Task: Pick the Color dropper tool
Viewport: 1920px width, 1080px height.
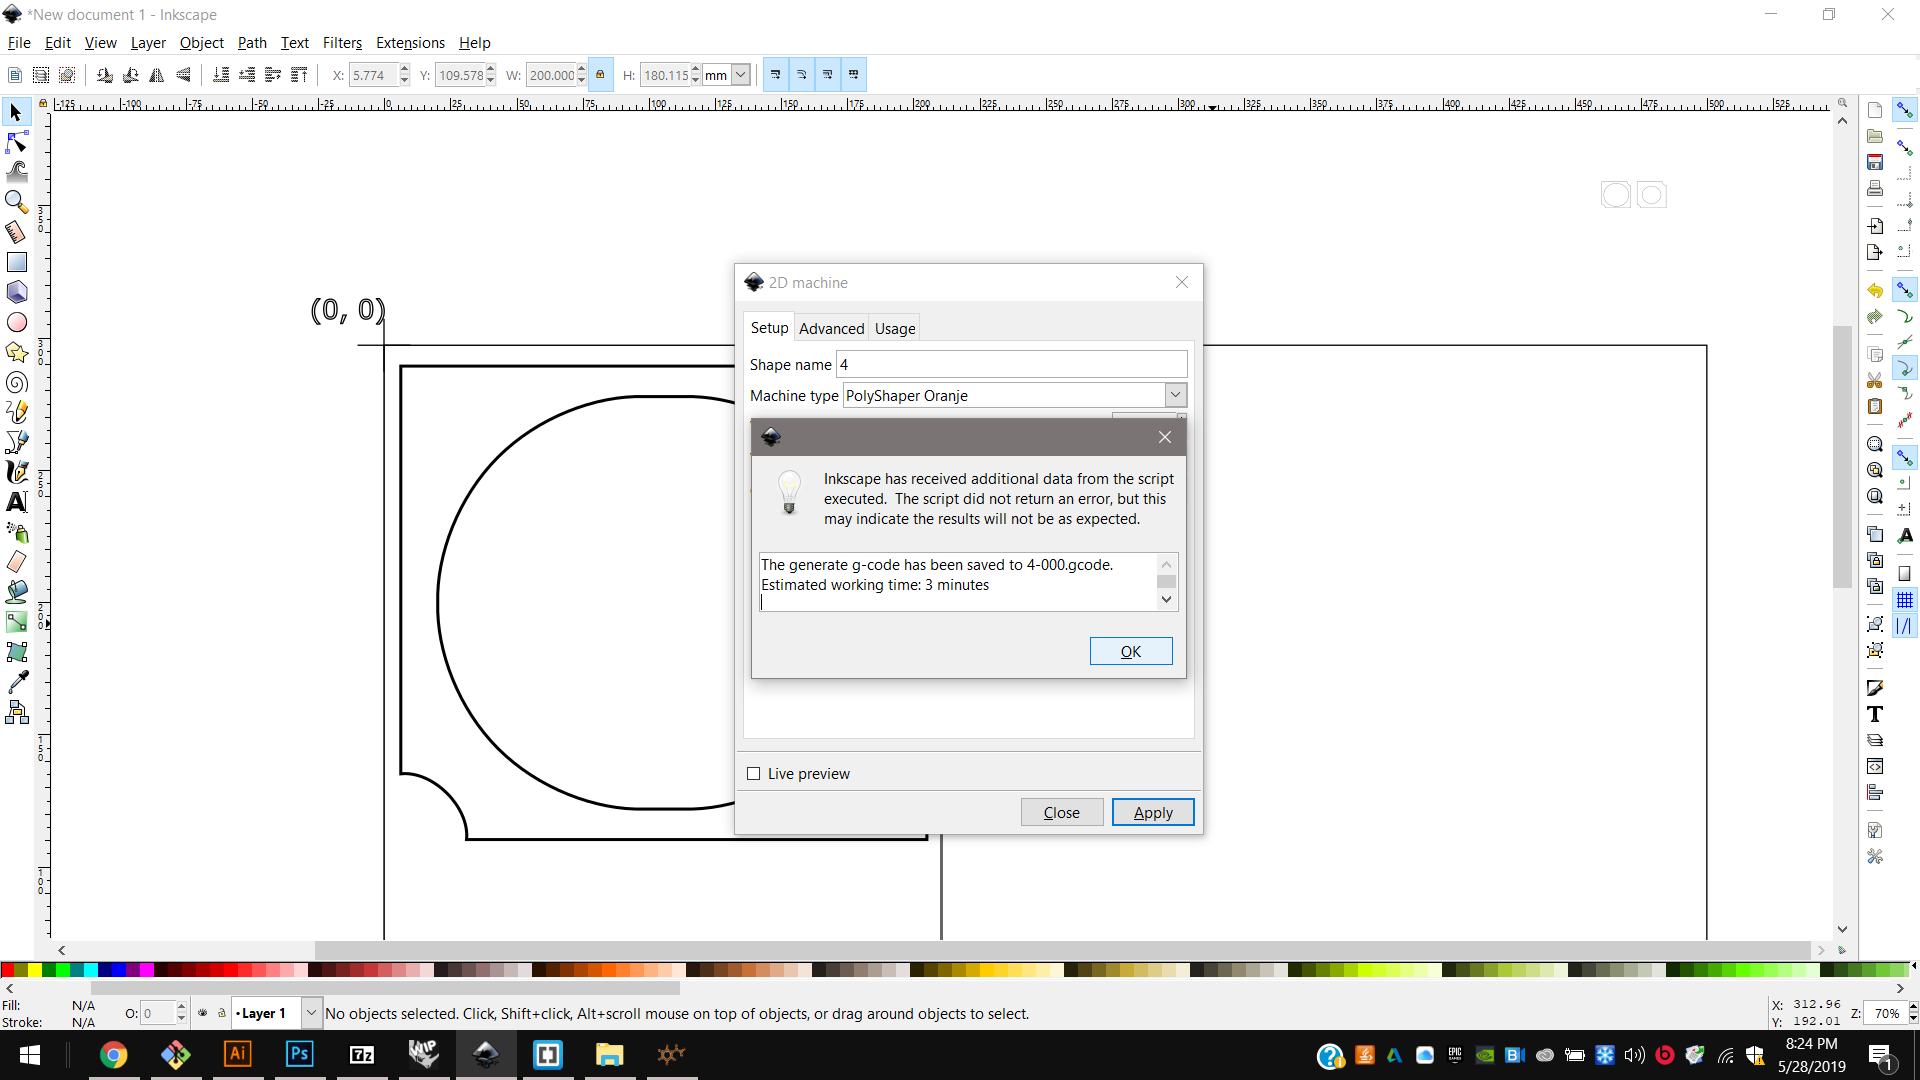Action: [16, 682]
